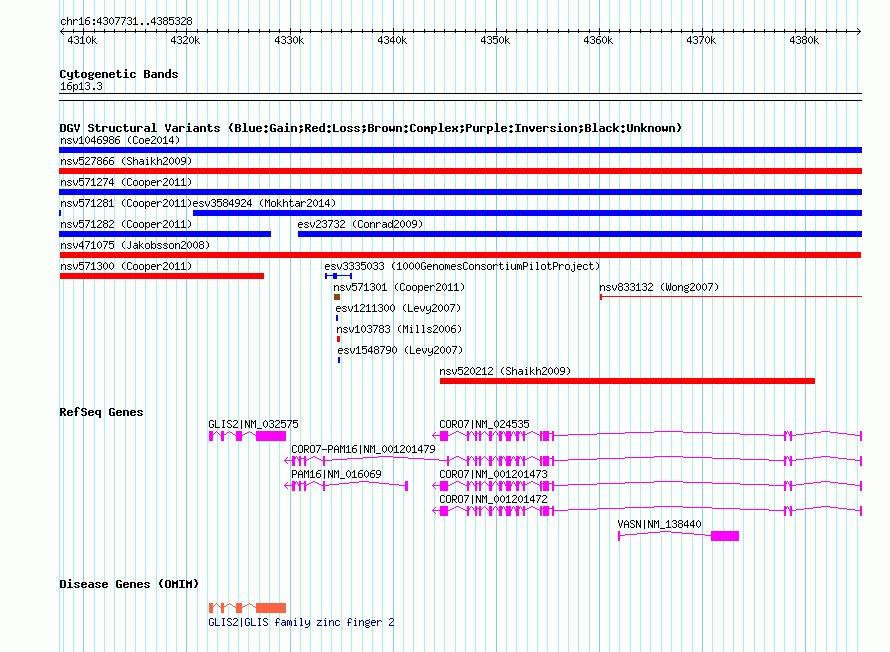This screenshot has width=890, height=652.
Task: Click the 16p13.3 cytogenetic band label
Action: pyautogui.click(x=81, y=86)
